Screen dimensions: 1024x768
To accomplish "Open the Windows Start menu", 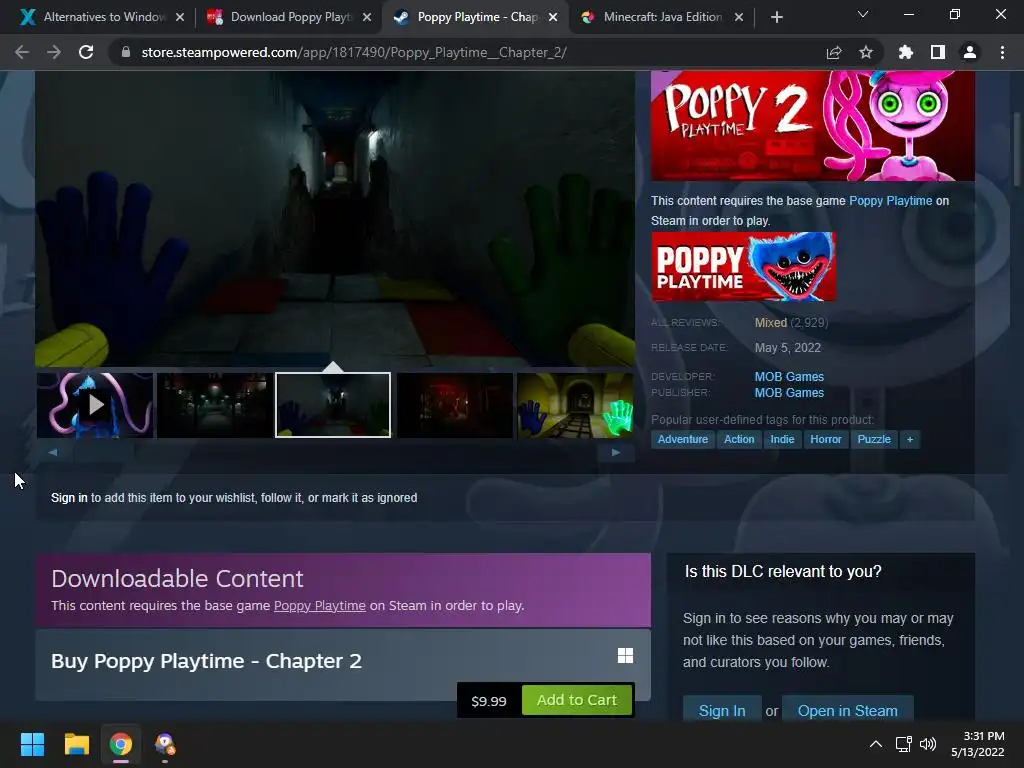I will pos(32,744).
